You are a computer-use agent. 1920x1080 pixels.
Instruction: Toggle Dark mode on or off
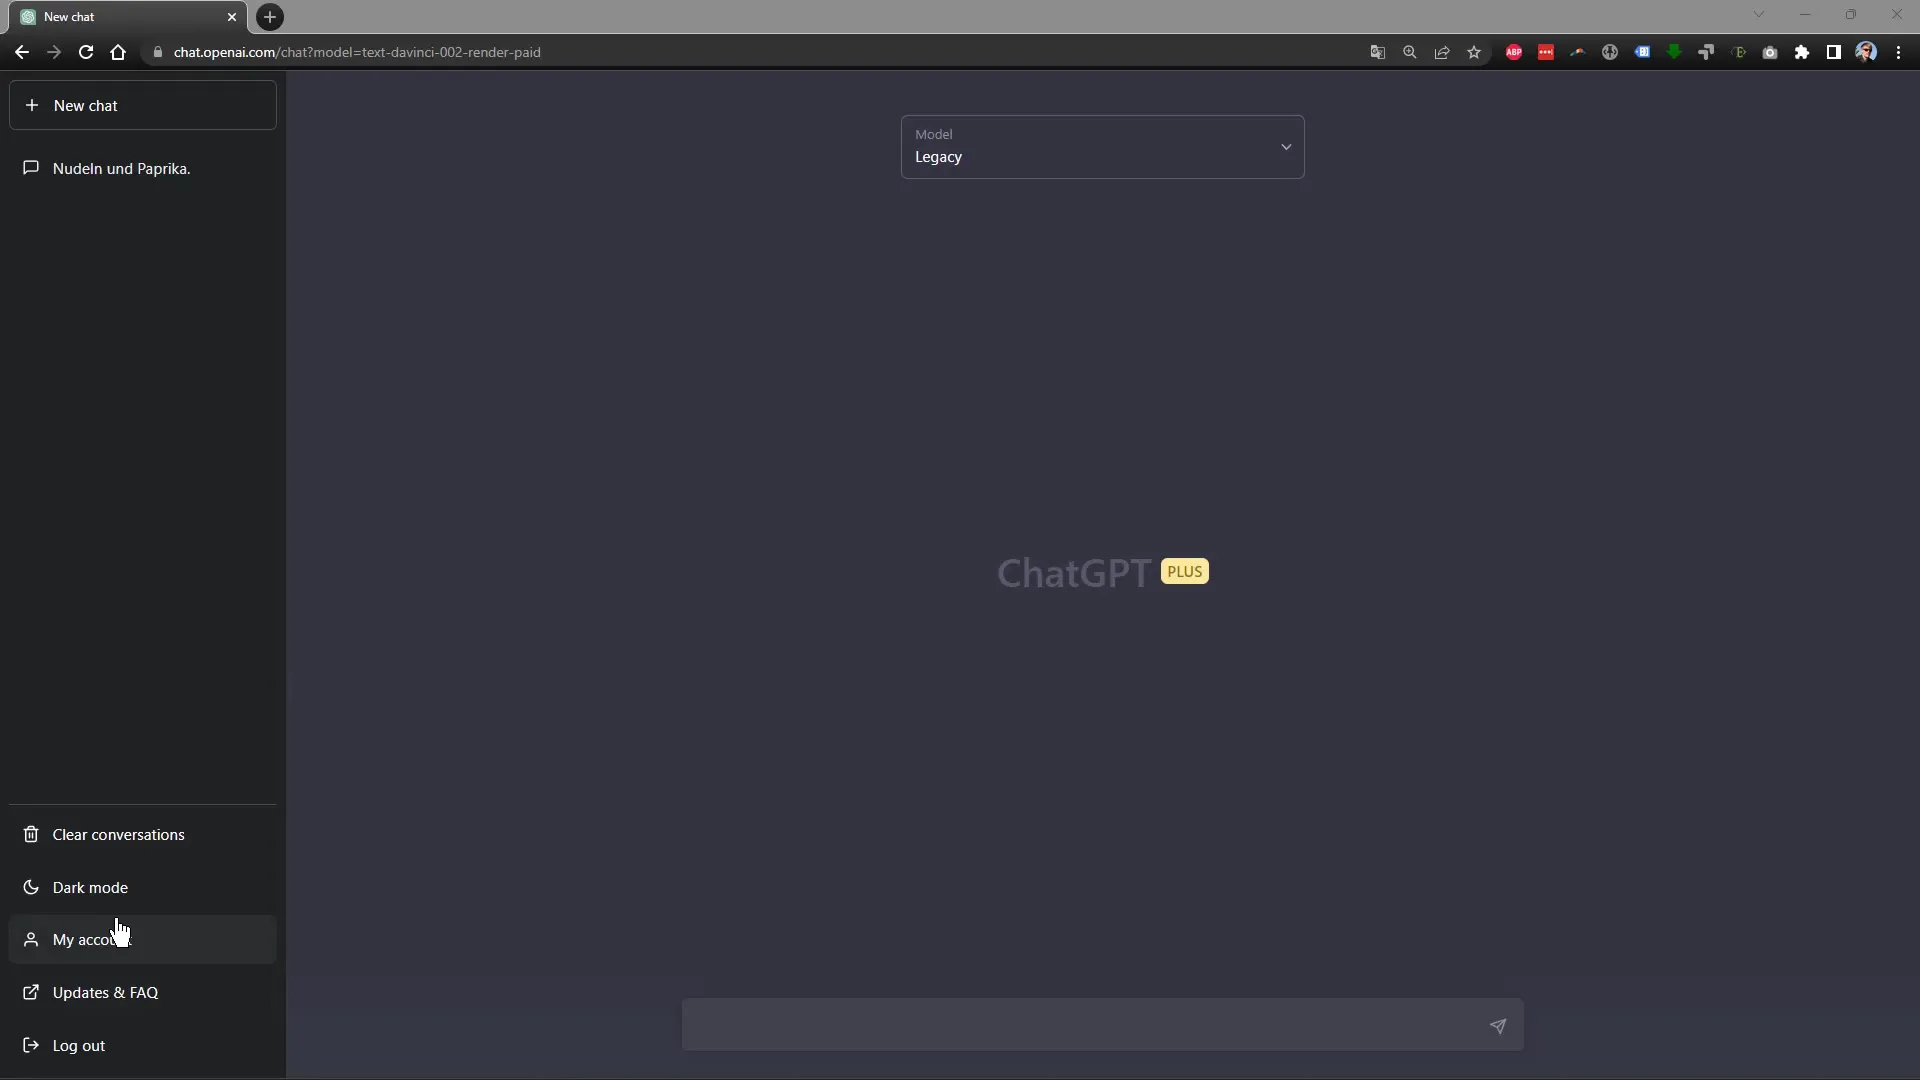point(90,886)
